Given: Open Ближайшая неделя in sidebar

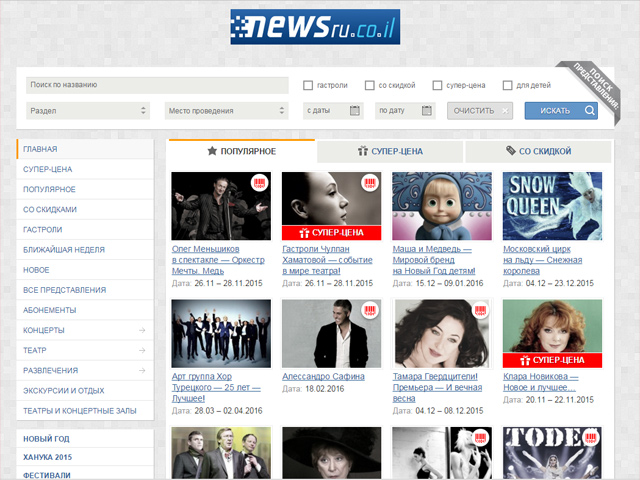Looking at the screenshot, I should pyautogui.click(x=85, y=249).
